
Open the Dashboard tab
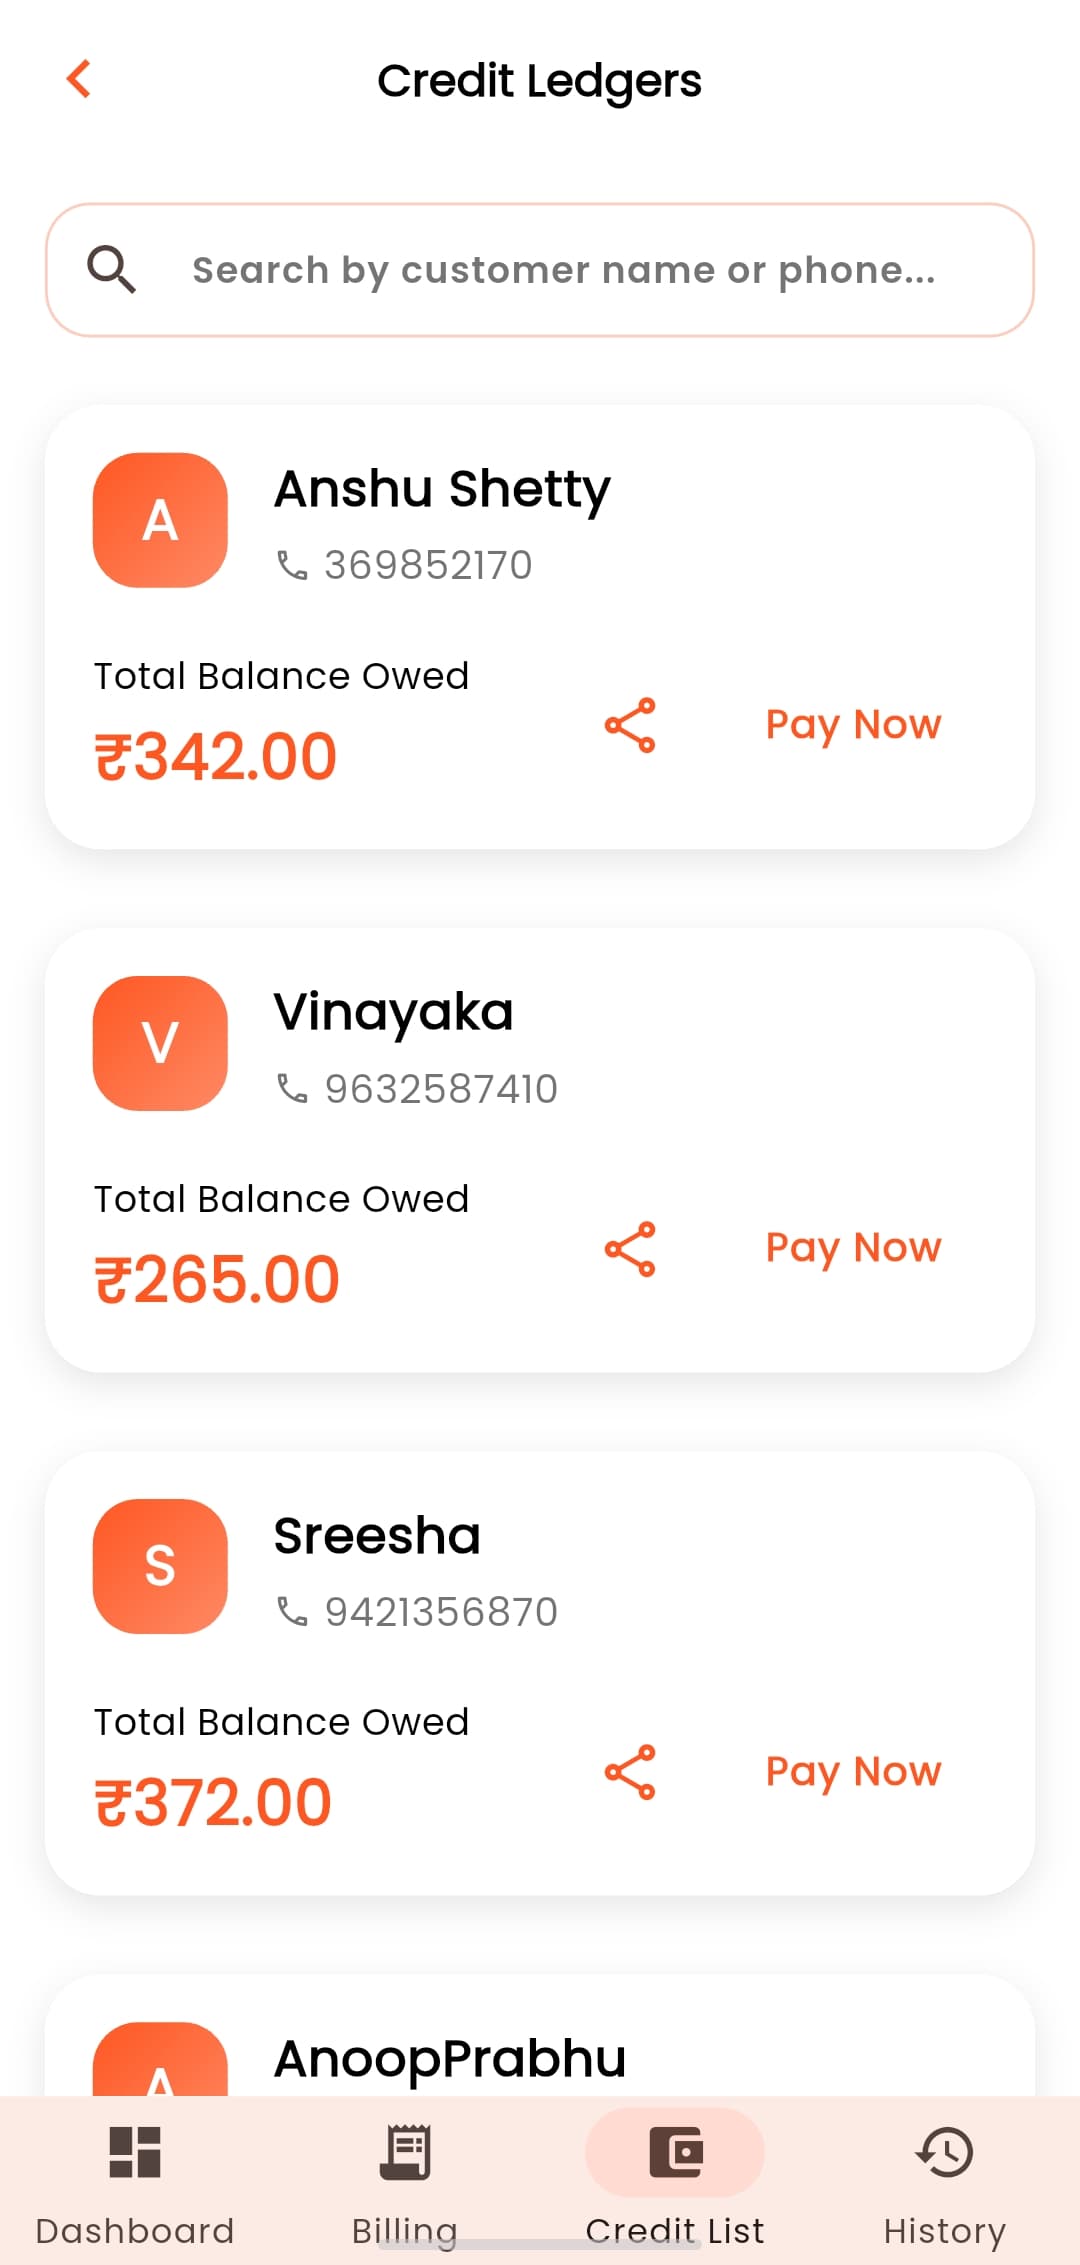click(x=135, y=2184)
